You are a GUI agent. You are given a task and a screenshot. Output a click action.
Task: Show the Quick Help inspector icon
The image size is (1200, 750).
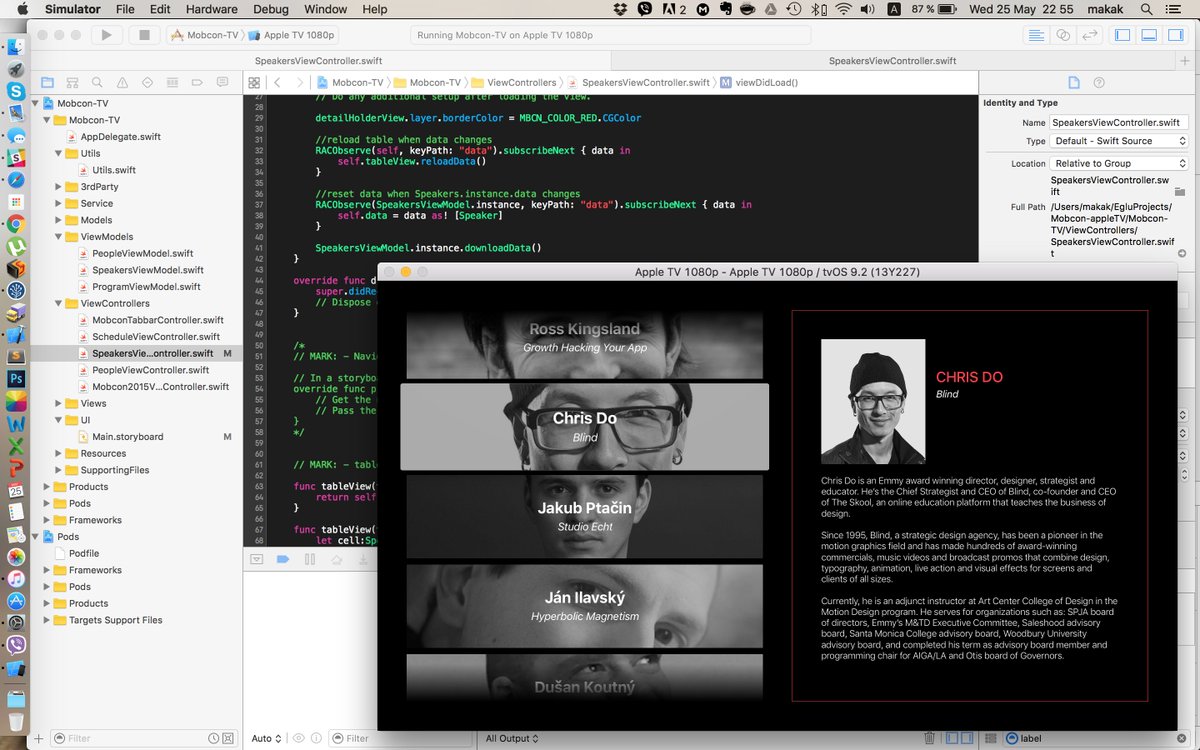tap(1099, 82)
